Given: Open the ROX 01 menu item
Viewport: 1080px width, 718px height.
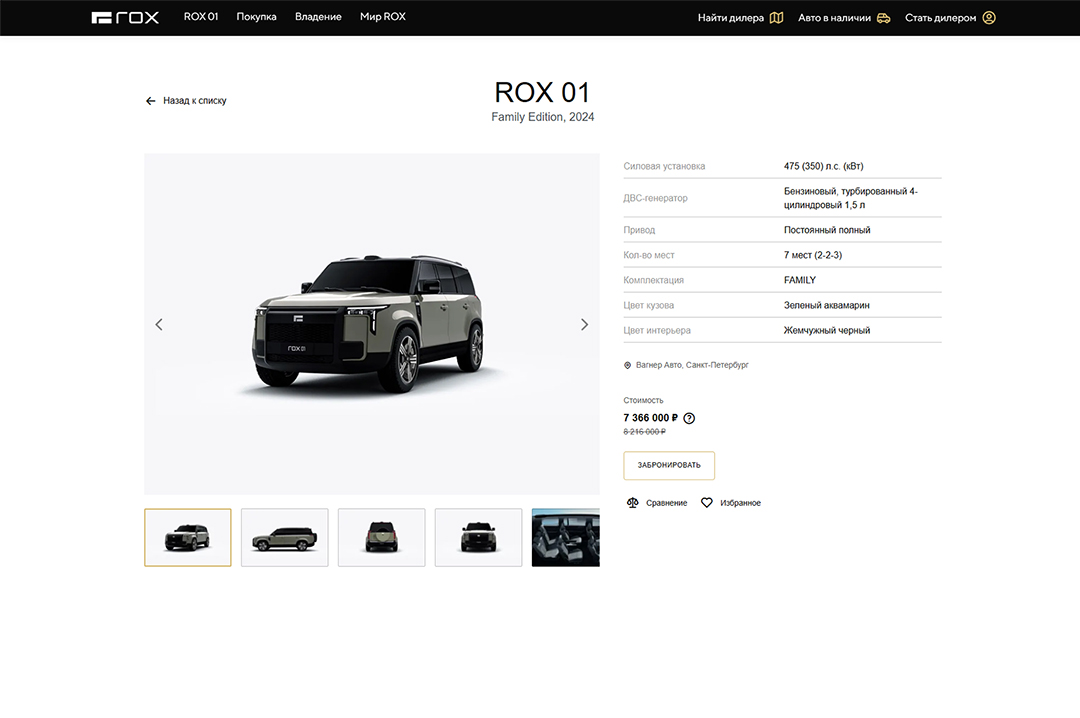Looking at the screenshot, I should tap(201, 17).
